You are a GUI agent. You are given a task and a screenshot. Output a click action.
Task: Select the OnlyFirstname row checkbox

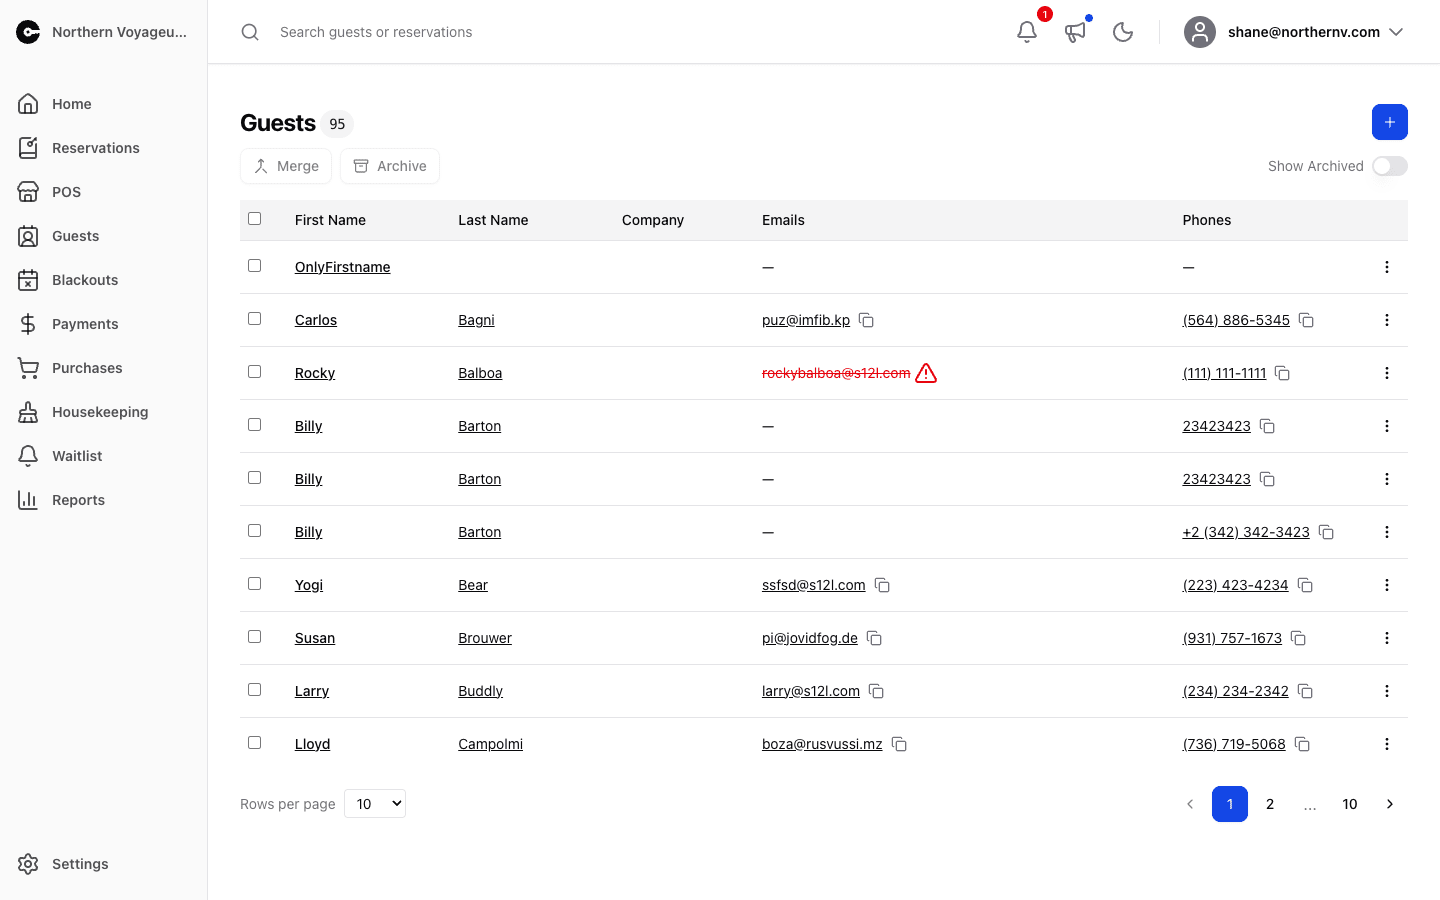click(254, 265)
